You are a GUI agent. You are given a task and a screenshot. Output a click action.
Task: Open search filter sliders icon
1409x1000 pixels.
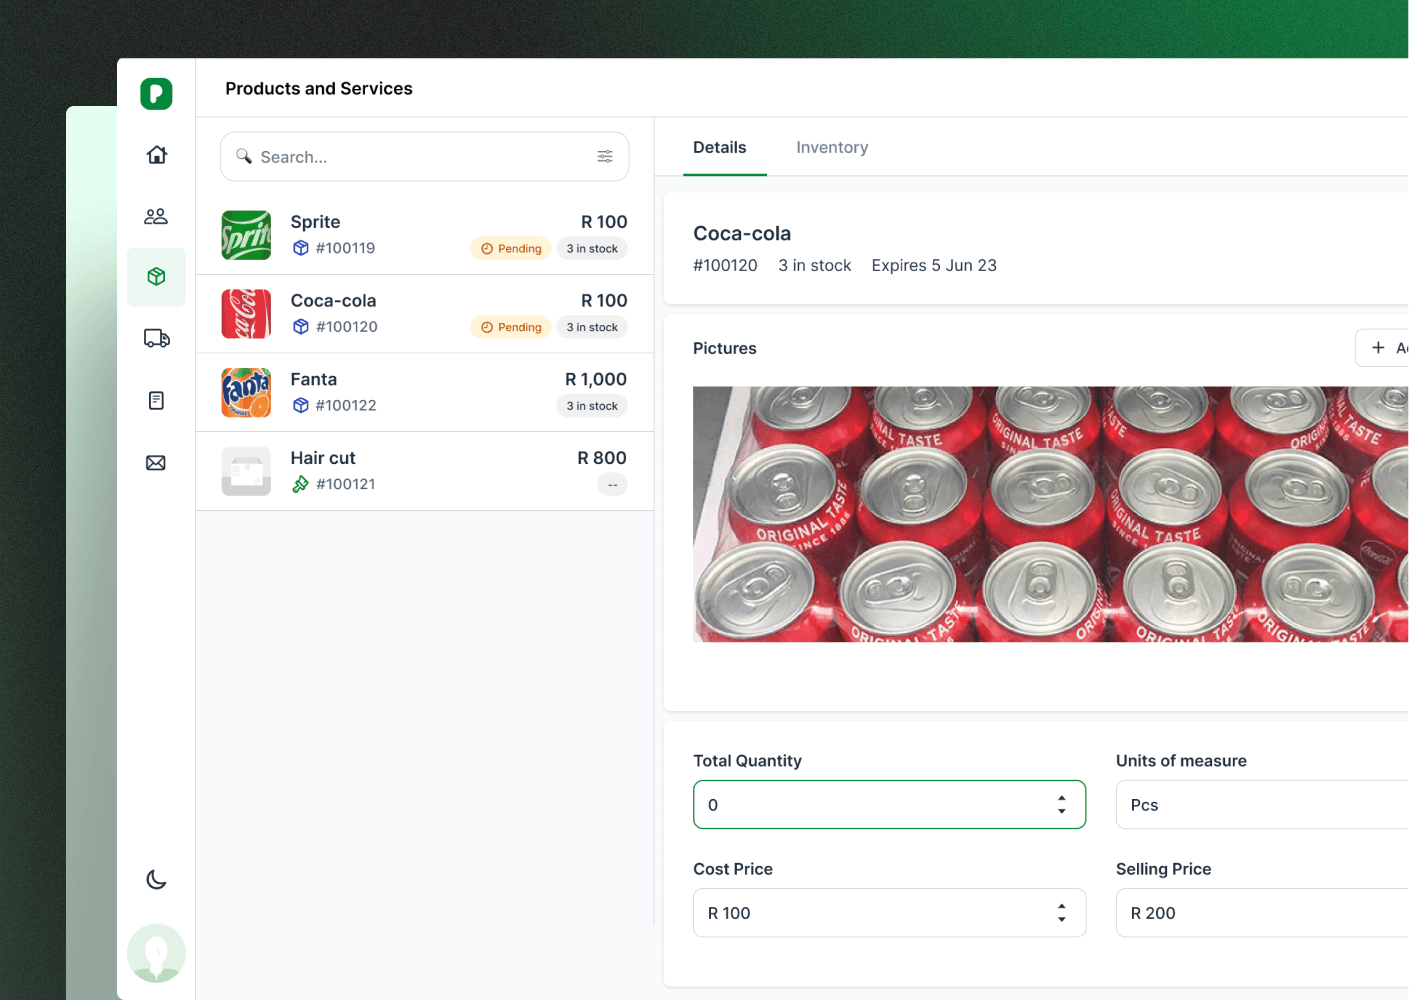tap(605, 156)
